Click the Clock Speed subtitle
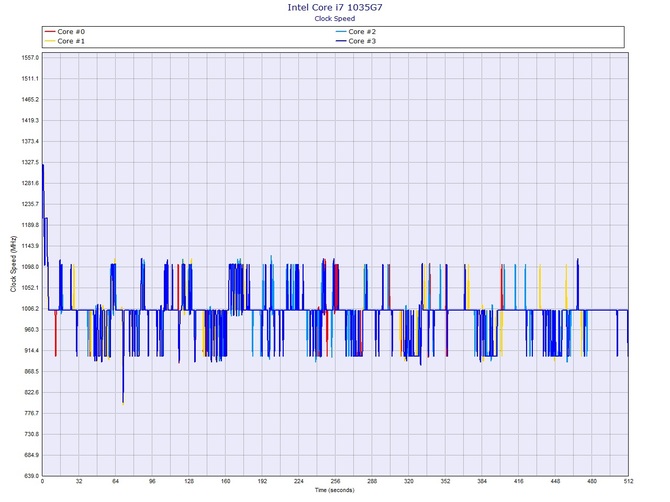 pyautogui.click(x=335, y=18)
